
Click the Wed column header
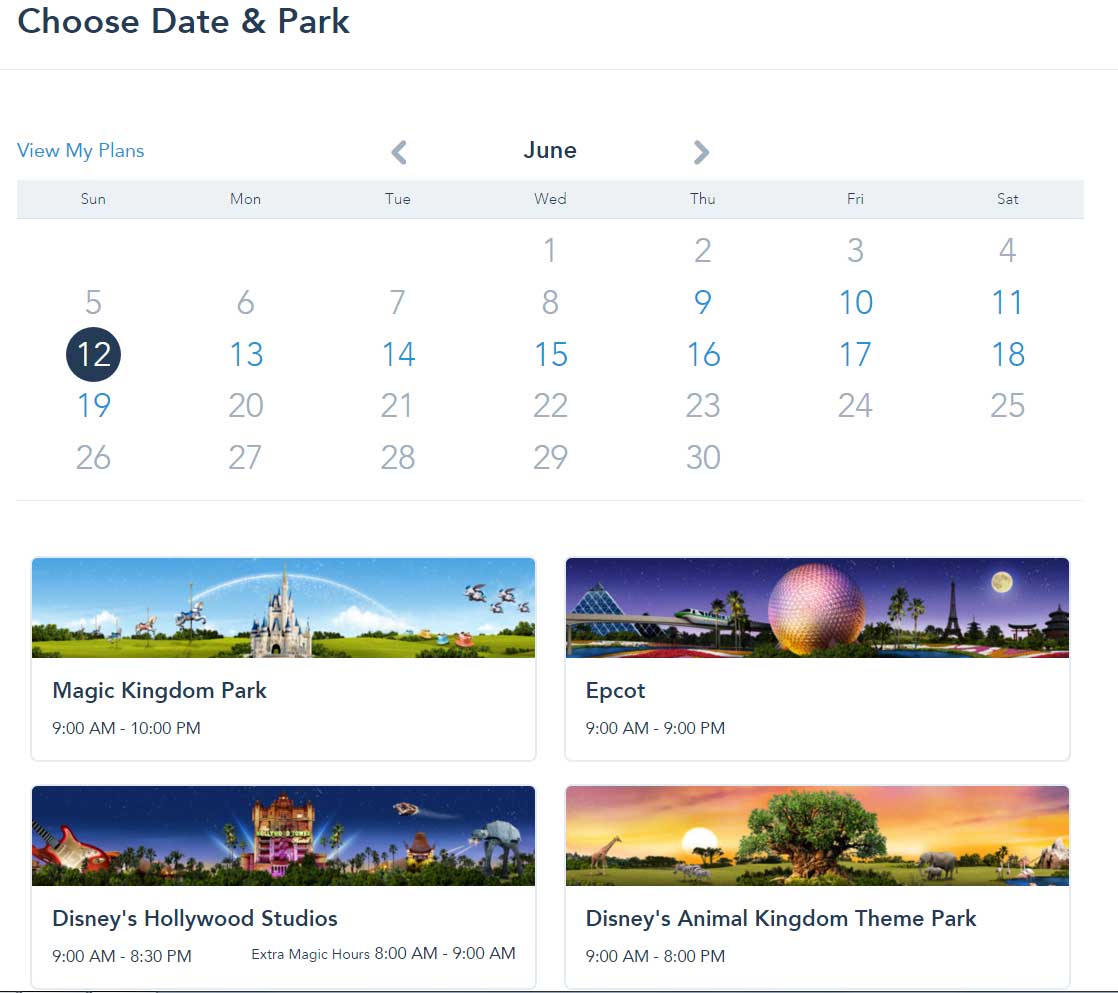[x=550, y=199]
